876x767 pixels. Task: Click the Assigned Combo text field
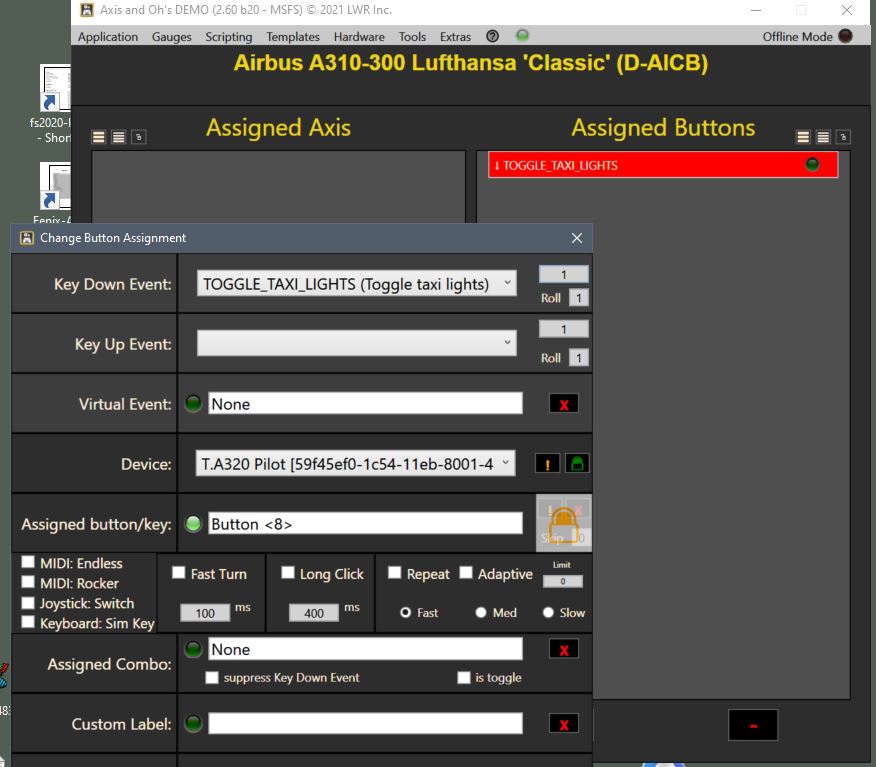click(365, 649)
